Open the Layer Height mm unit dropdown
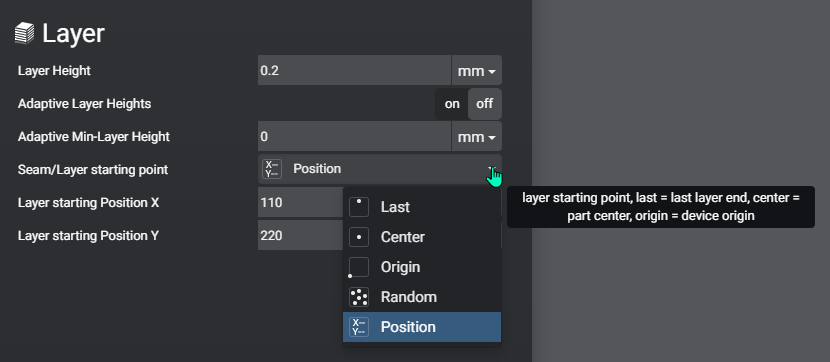Screen dimensions: 830x362 click(x=476, y=70)
